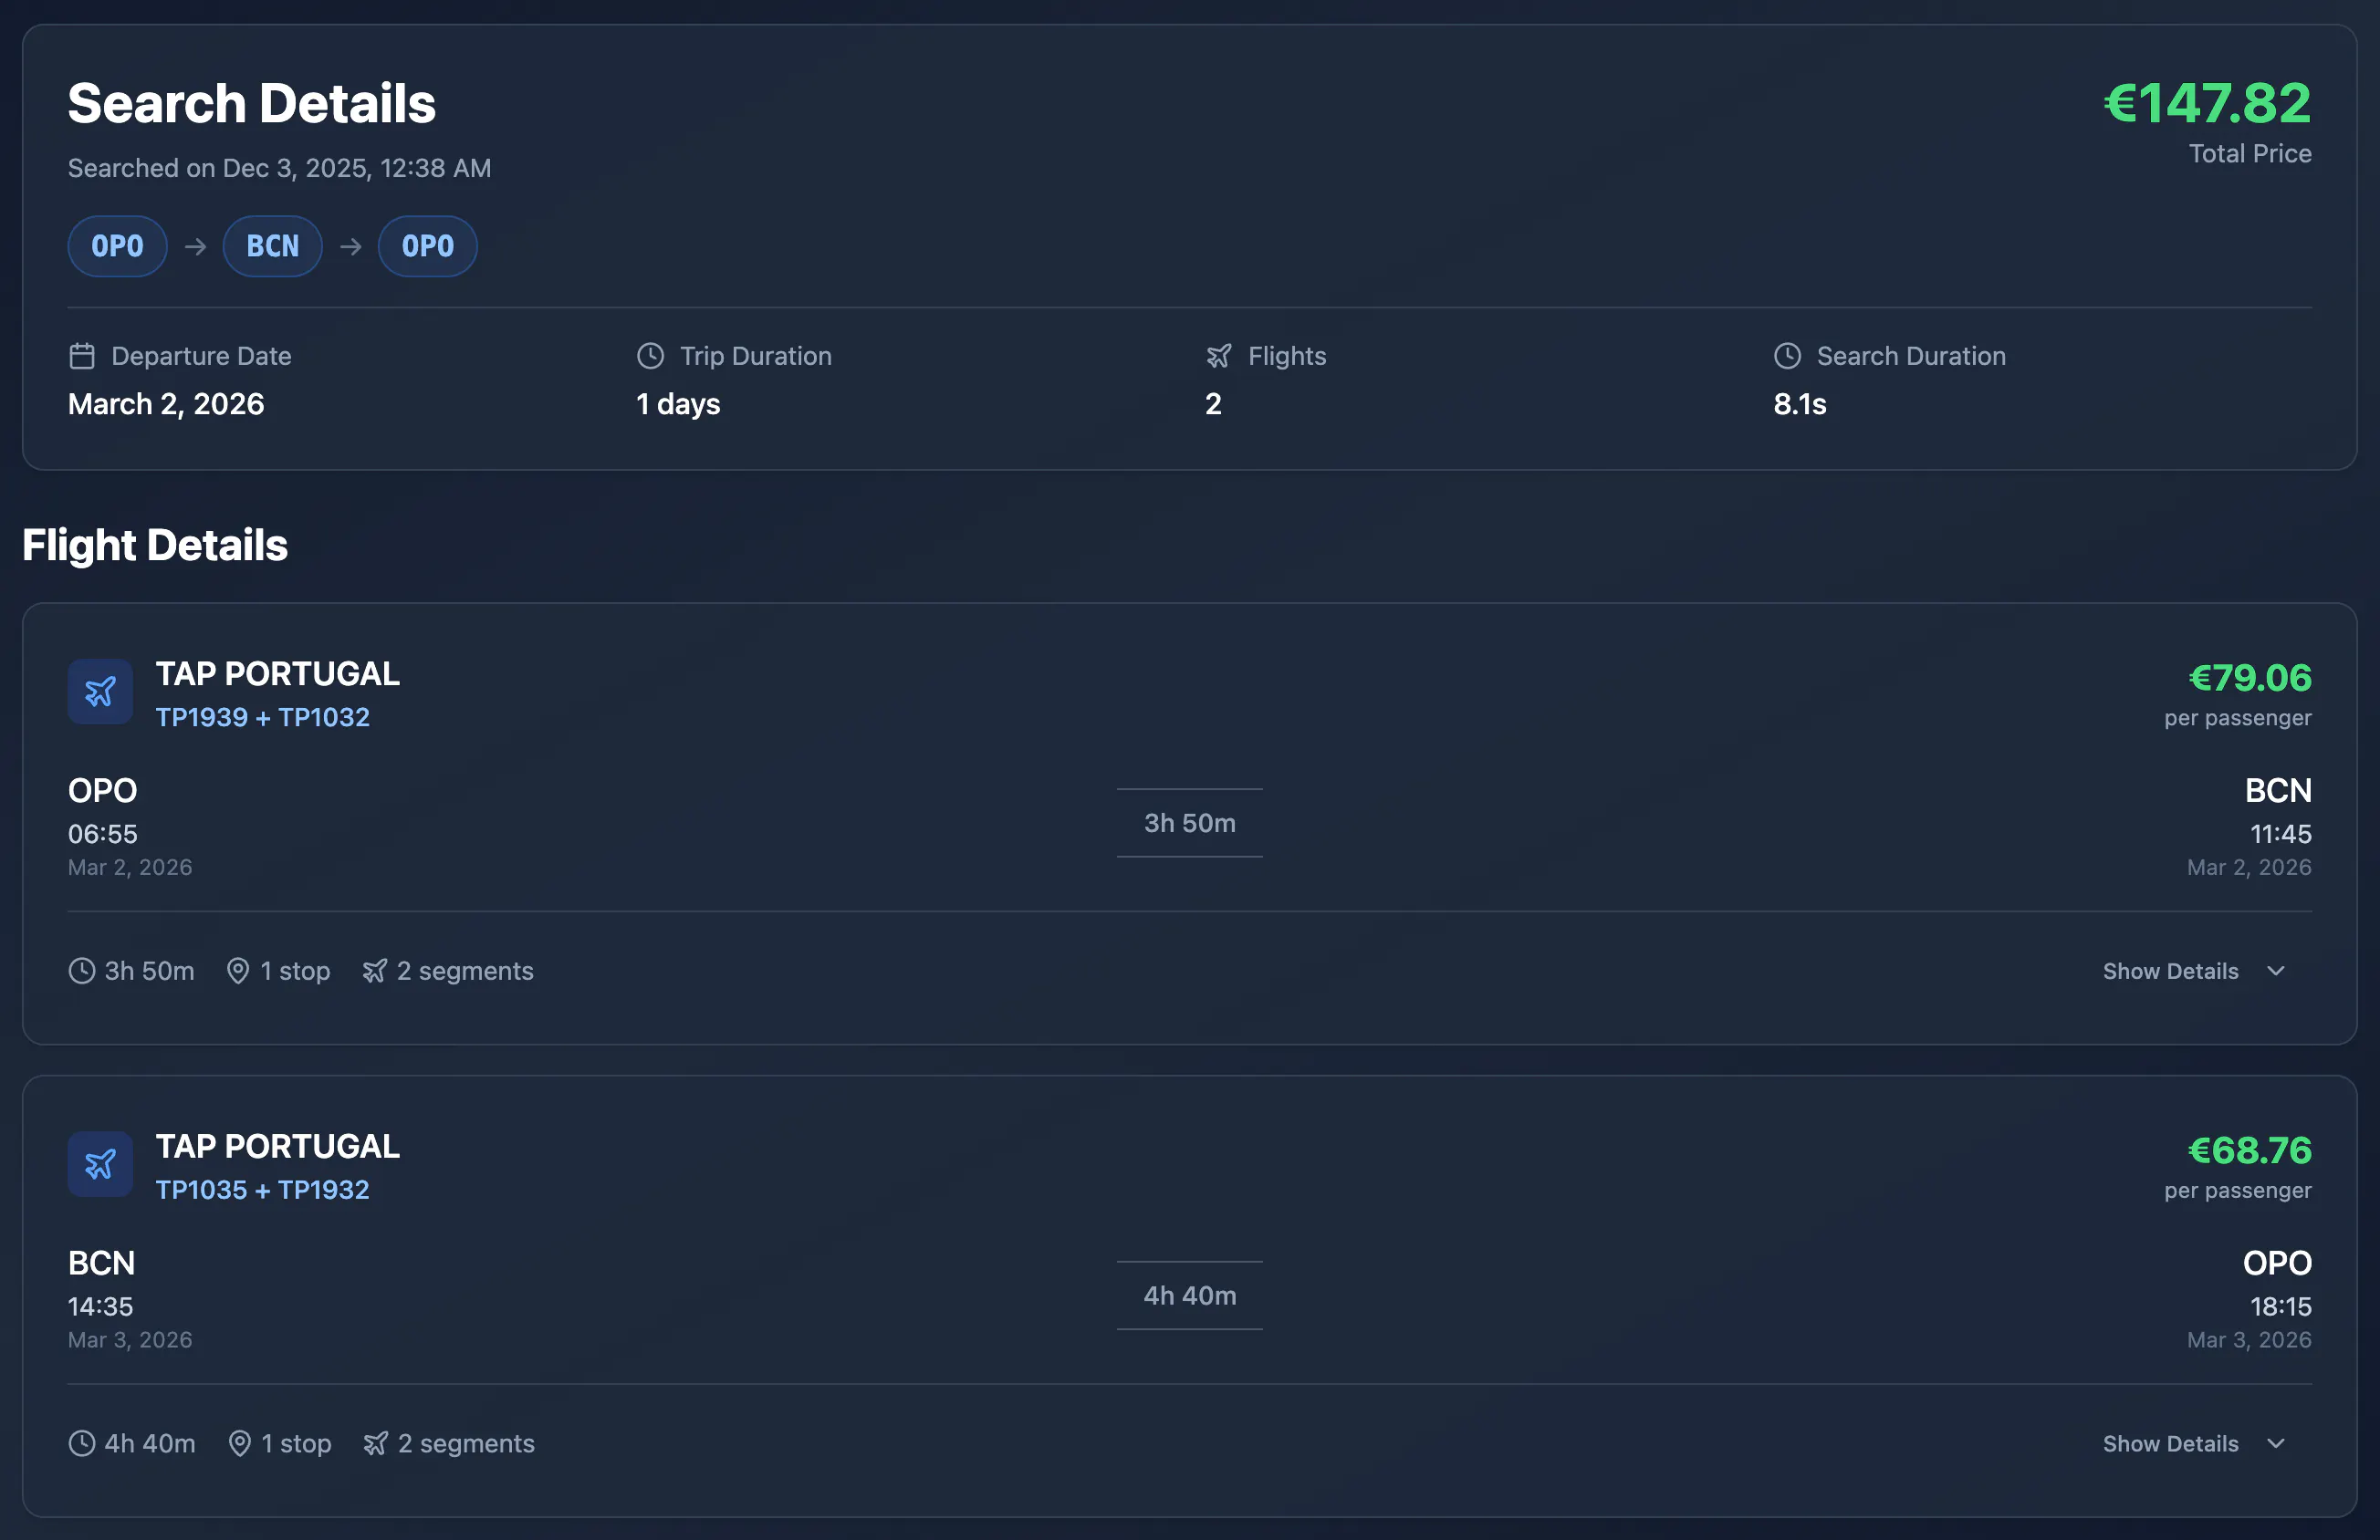Click the '8.1s' search duration value
Image resolution: width=2380 pixels, height=1540 pixels.
(x=1800, y=404)
